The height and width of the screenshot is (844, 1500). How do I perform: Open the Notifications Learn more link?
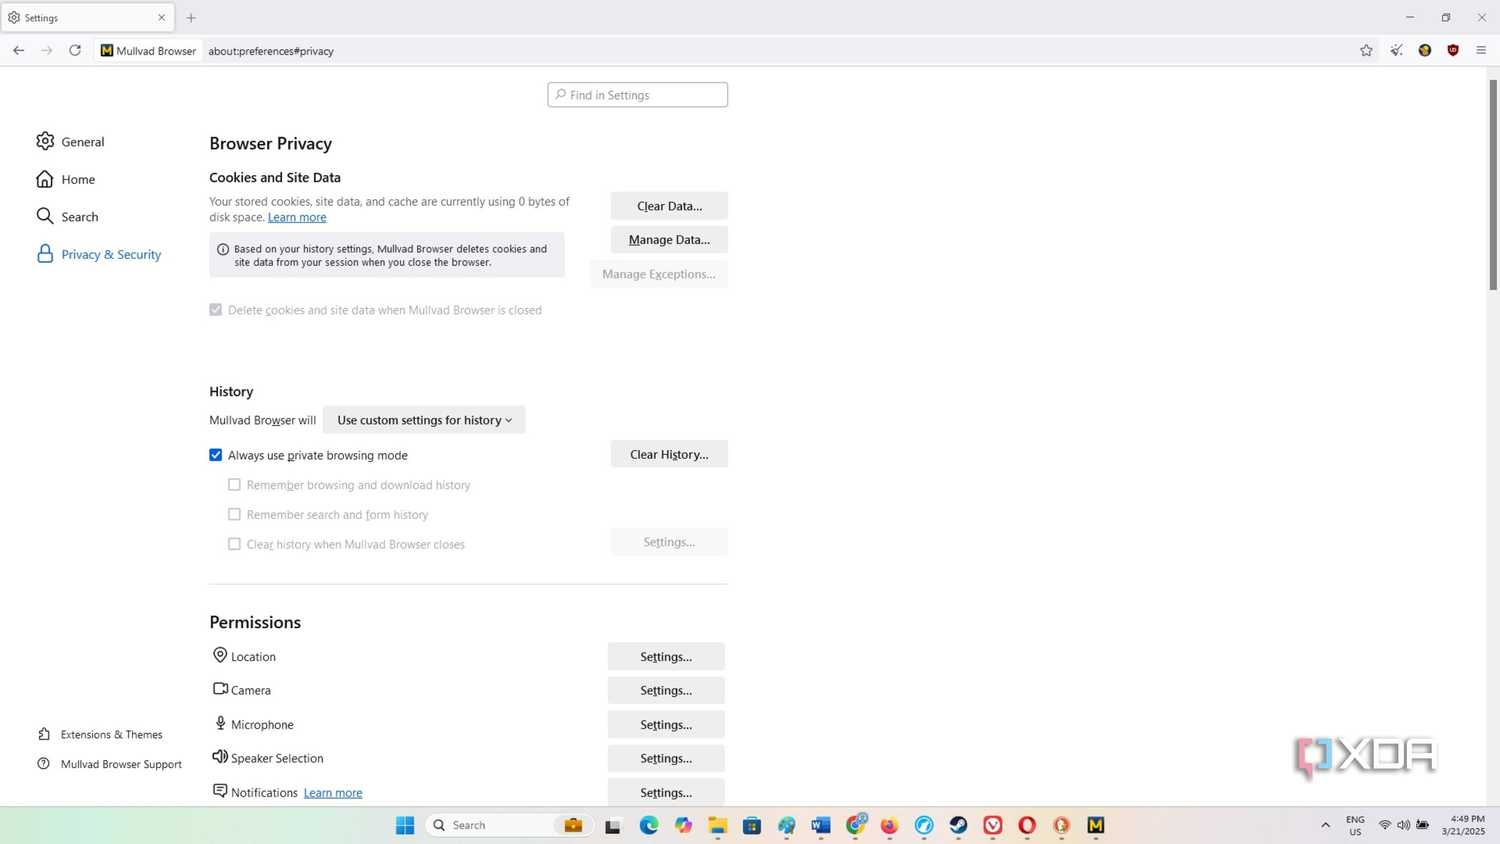tap(333, 792)
